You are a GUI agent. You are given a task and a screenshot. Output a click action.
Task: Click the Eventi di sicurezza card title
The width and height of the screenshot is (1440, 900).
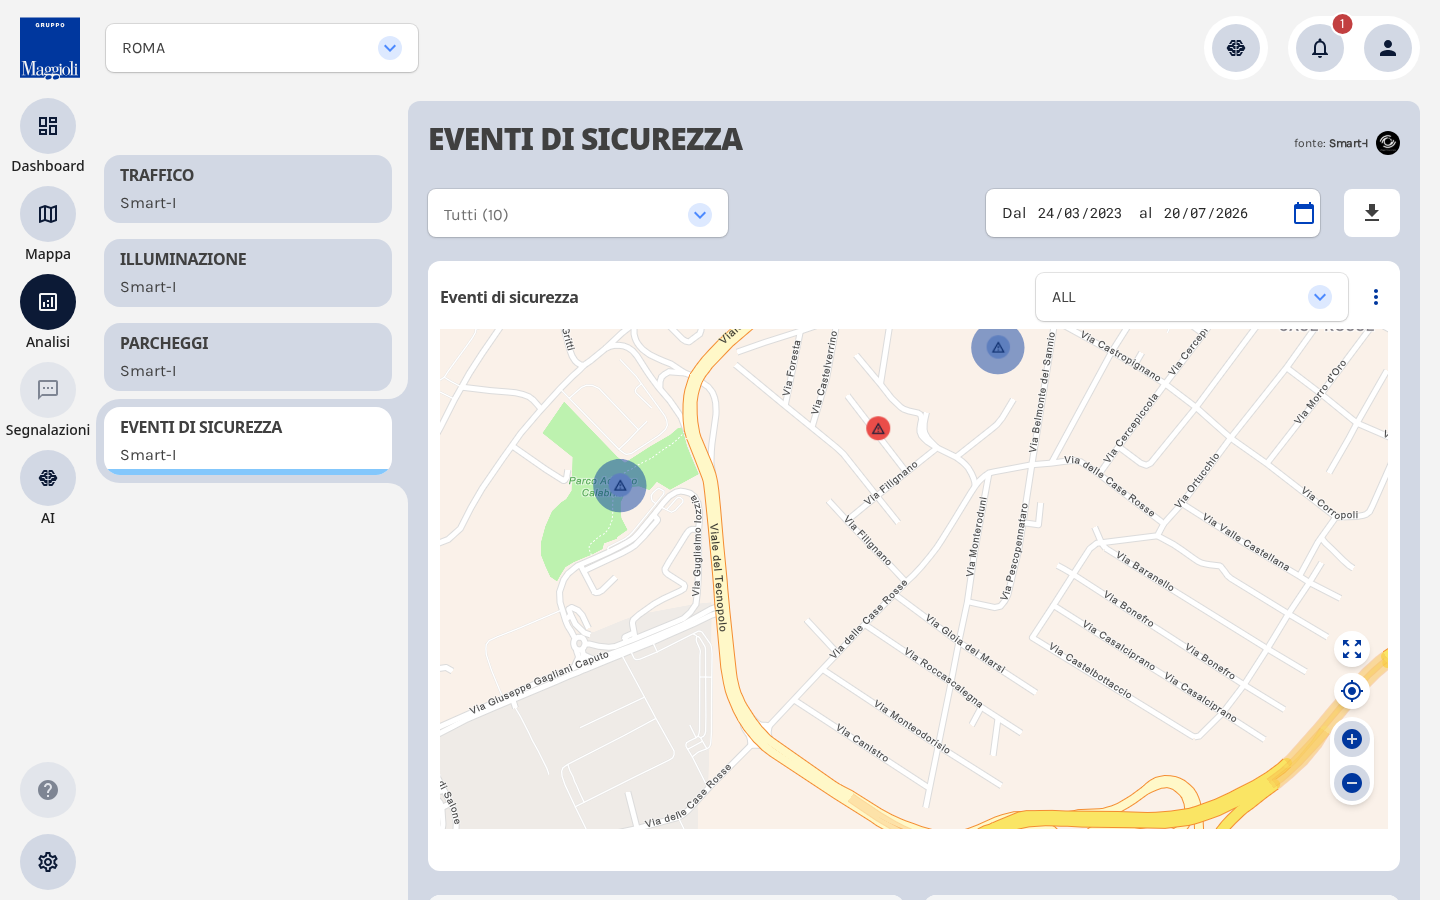[509, 297]
